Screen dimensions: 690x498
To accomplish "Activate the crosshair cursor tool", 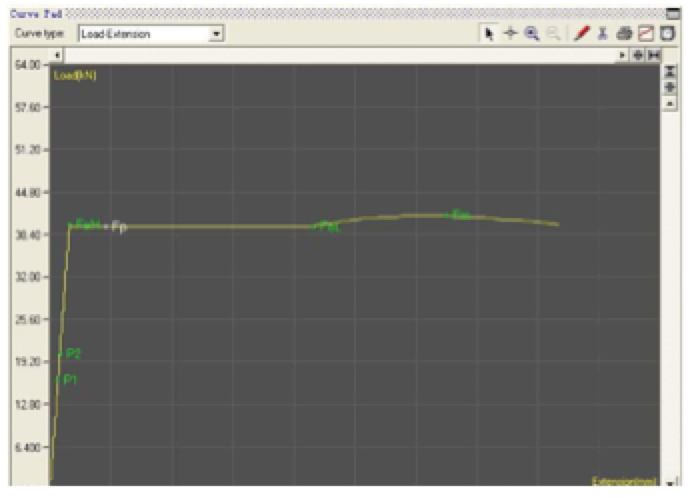I will (x=510, y=33).
